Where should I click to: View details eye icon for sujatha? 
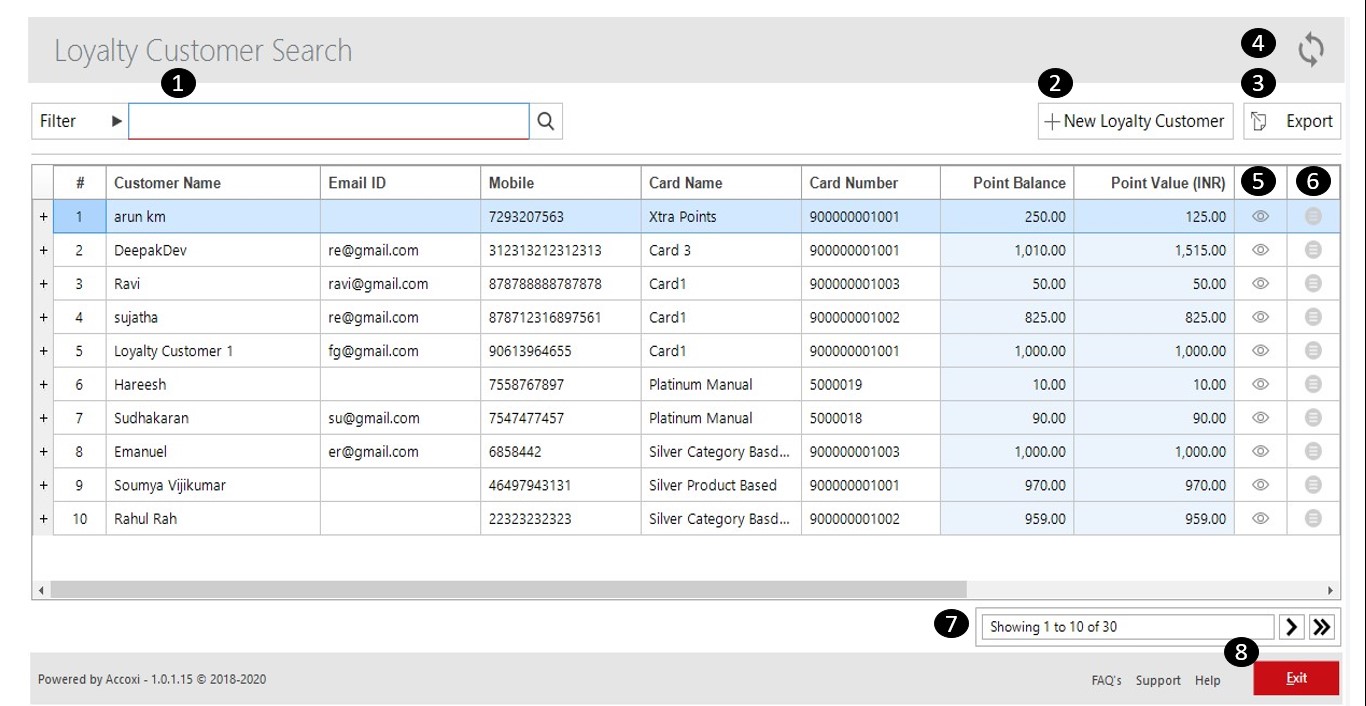1261,317
